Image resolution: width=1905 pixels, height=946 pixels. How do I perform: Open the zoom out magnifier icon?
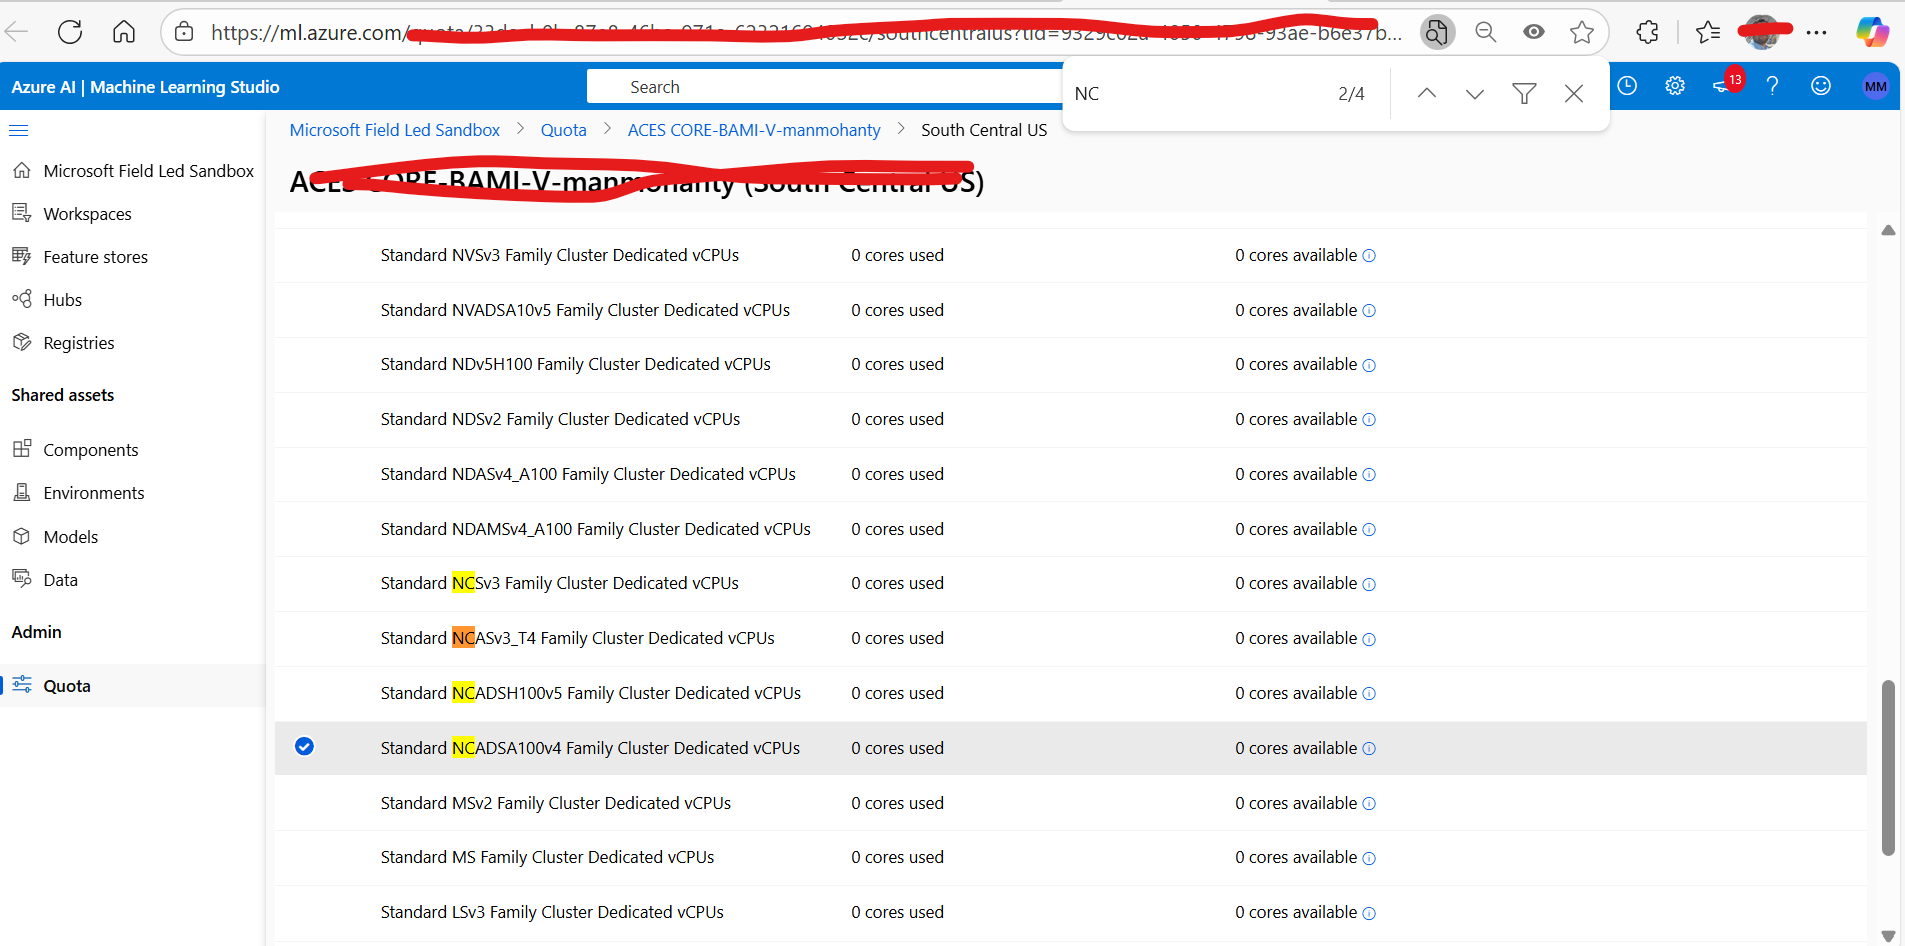[1486, 32]
